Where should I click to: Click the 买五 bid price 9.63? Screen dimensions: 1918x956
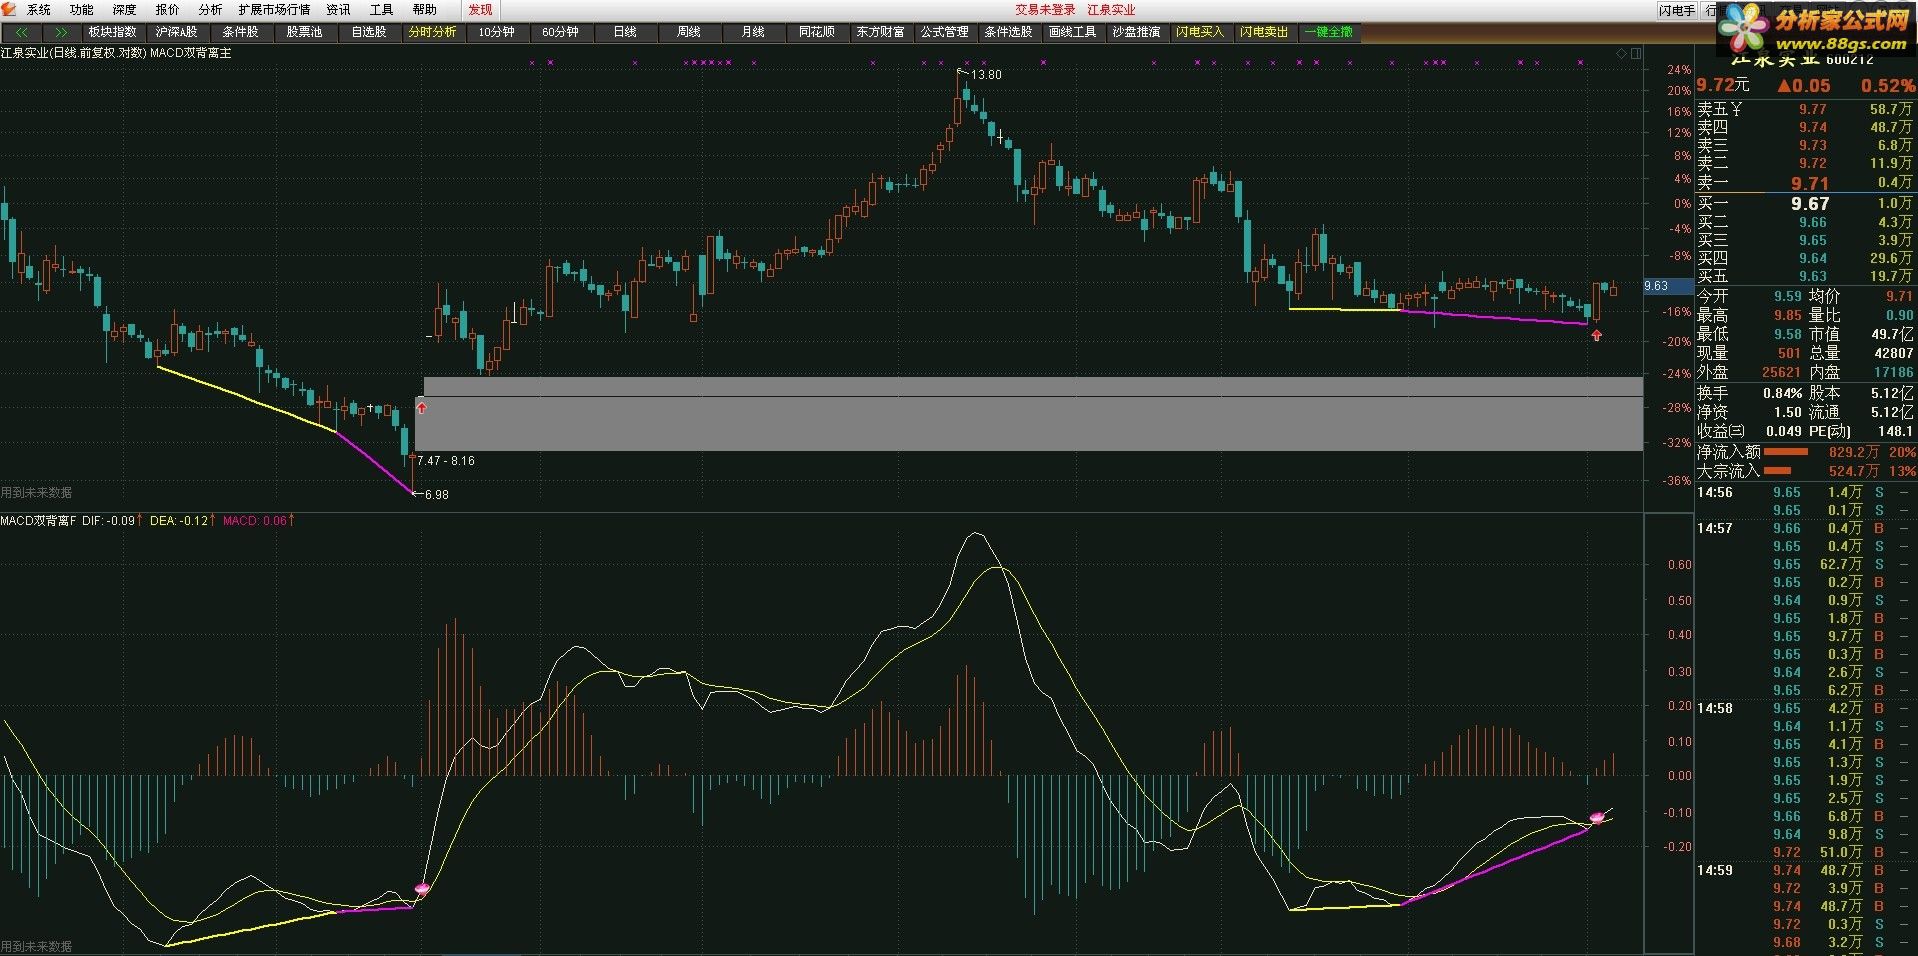point(1812,276)
